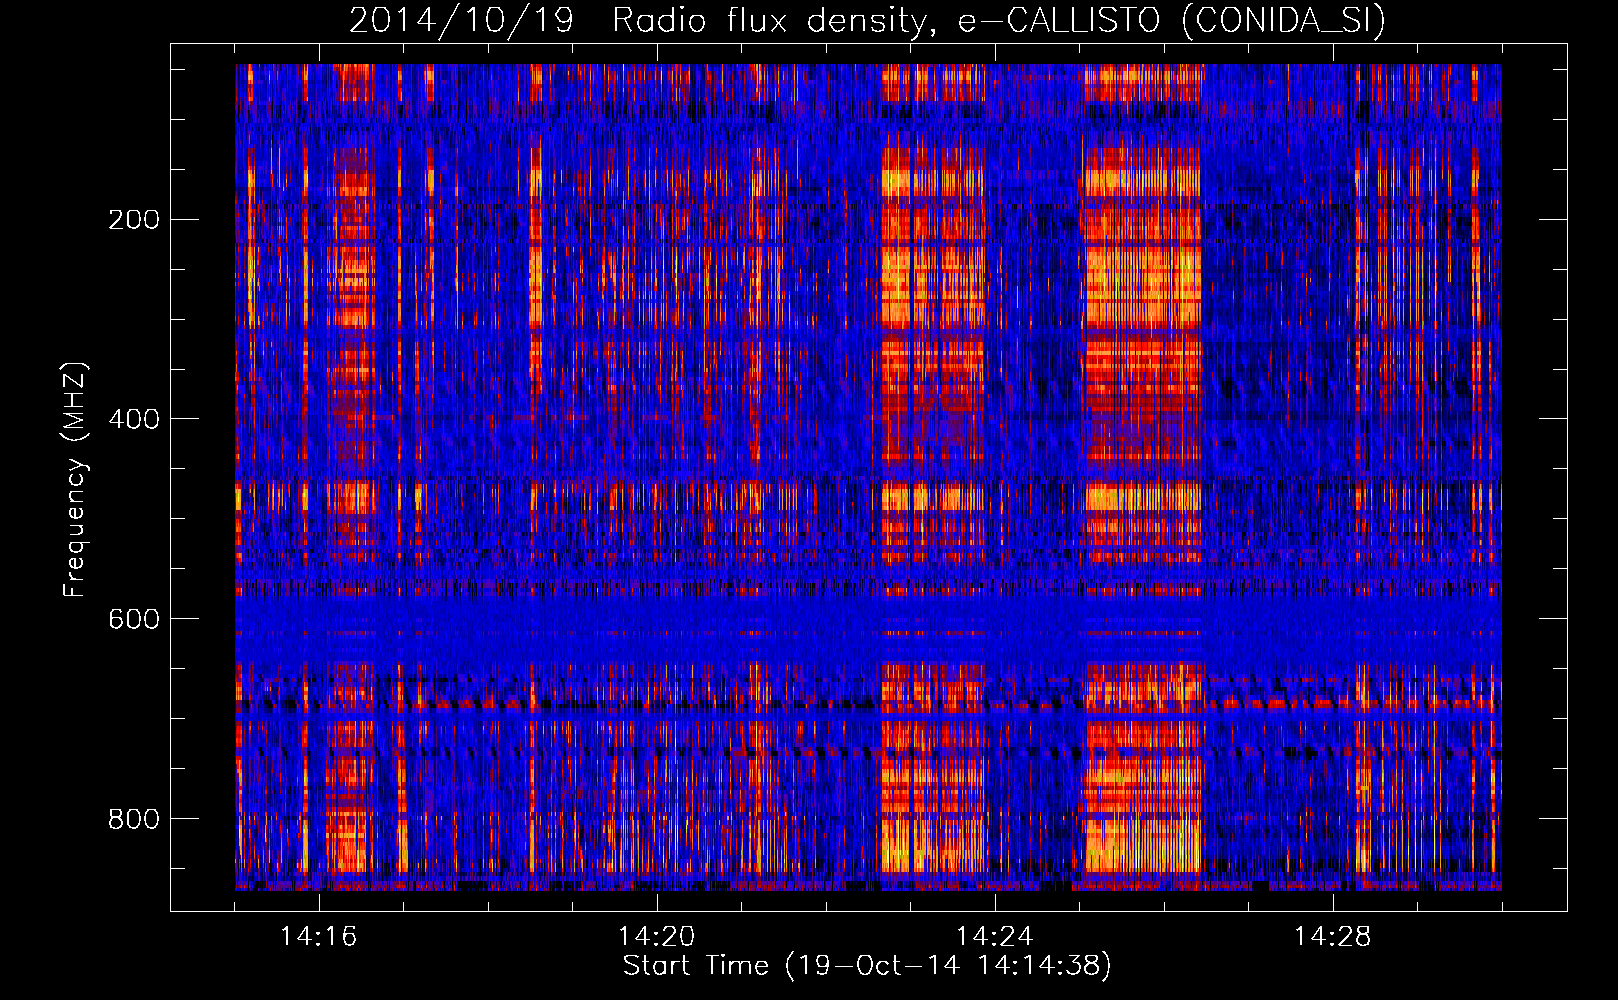Click the '14:24' time tick label
Screen dimensions: 1618x1000
click(994, 937)
